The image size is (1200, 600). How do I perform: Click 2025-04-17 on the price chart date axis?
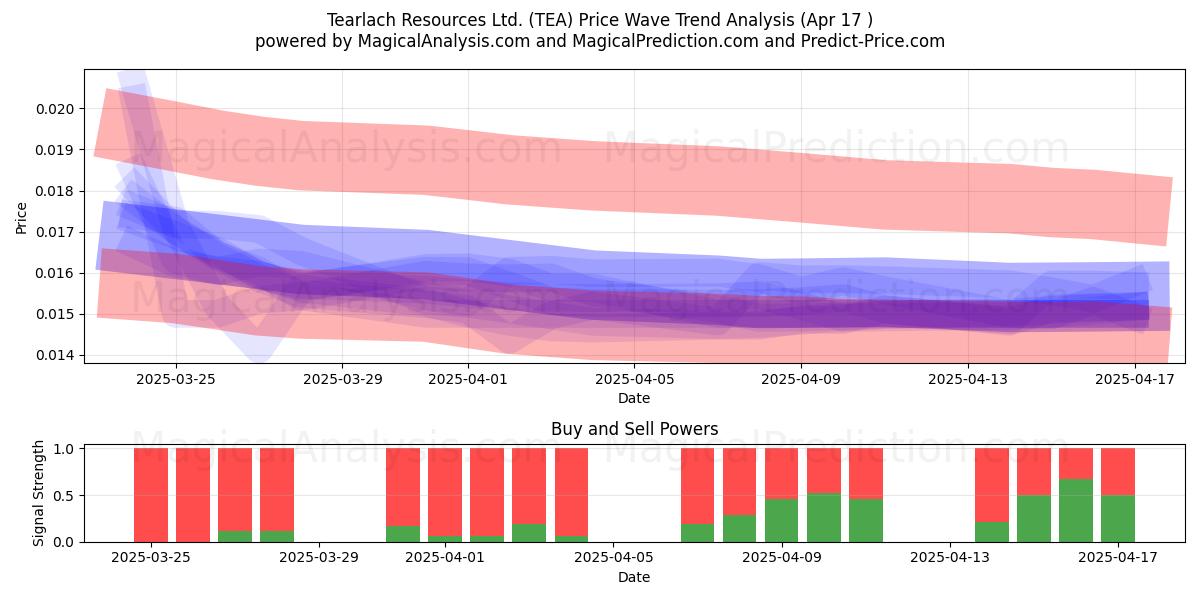coord(1135,379)
